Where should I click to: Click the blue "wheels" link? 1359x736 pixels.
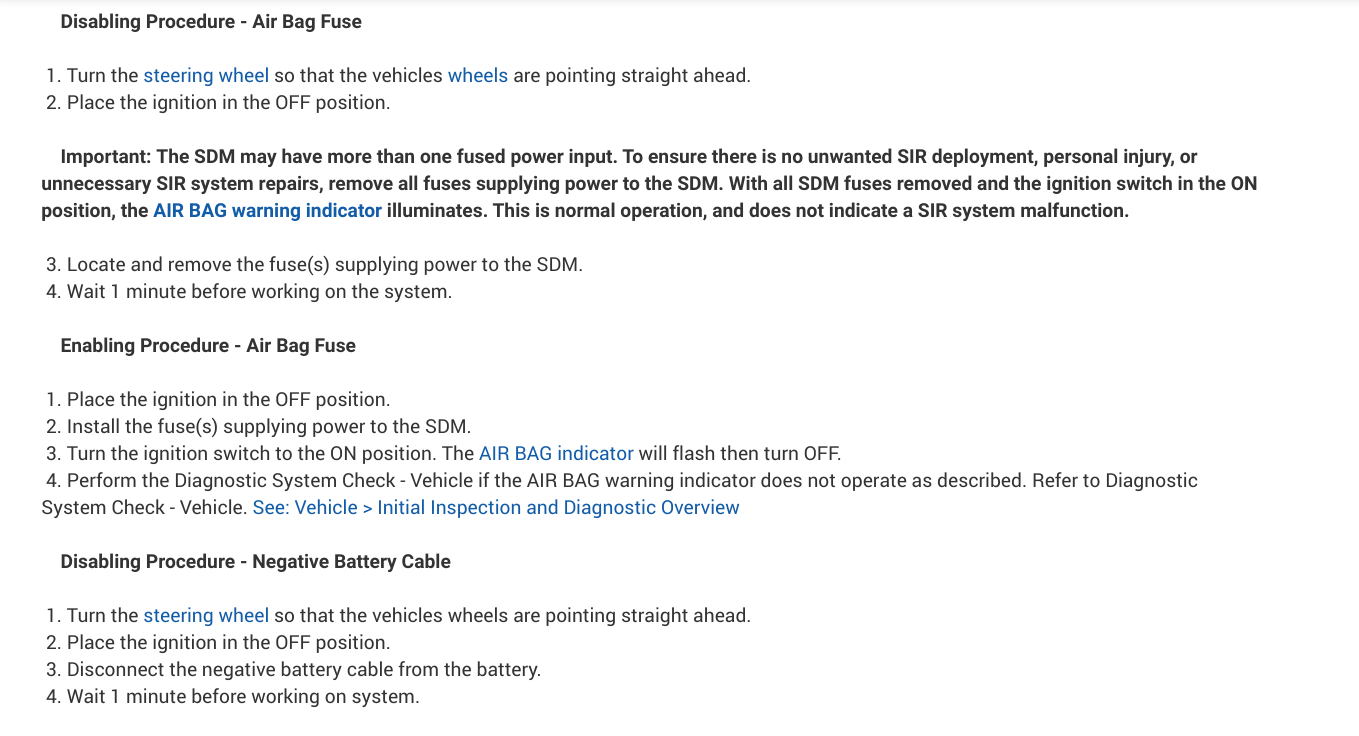tap(477, 75)
